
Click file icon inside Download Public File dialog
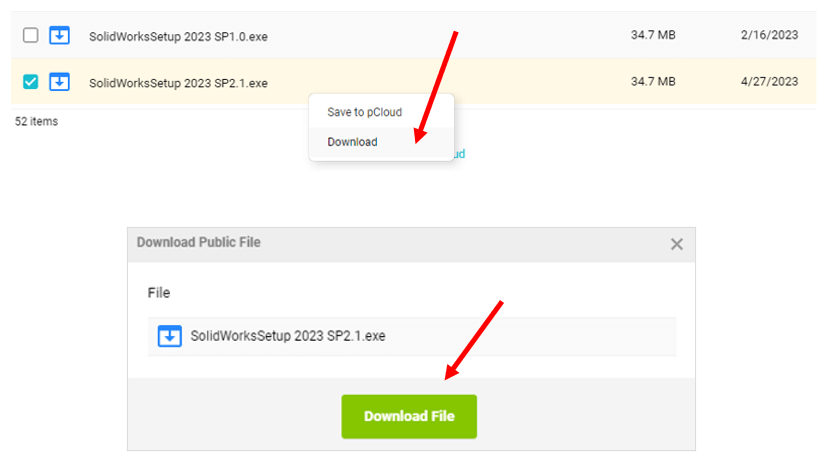tap(169, 336)
